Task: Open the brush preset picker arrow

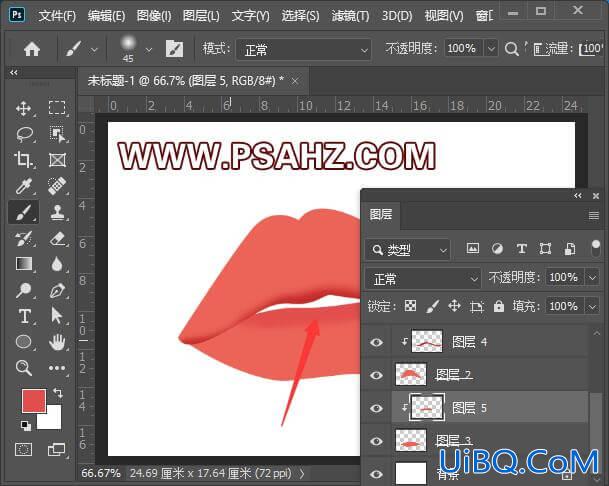Action: tap(149, 50)
